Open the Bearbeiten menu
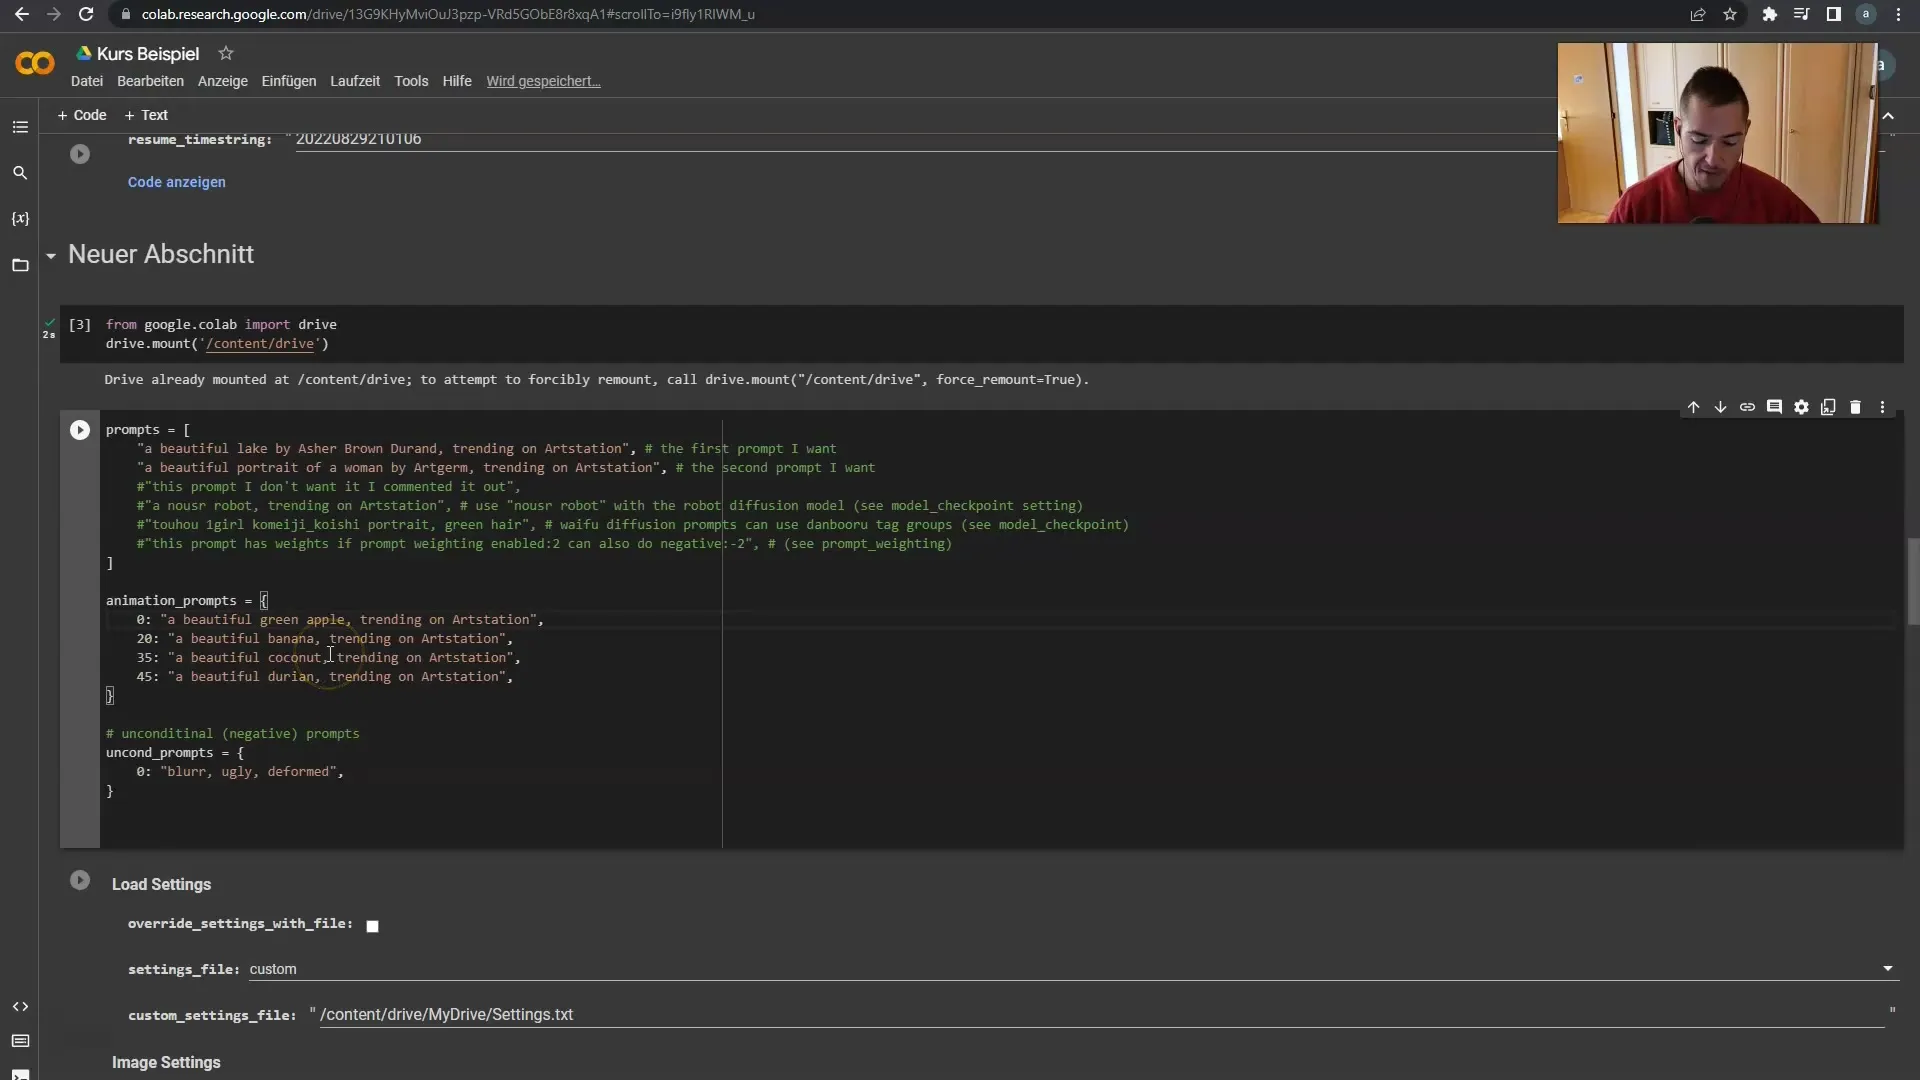 pyautogui.click(x=150, y=81)
